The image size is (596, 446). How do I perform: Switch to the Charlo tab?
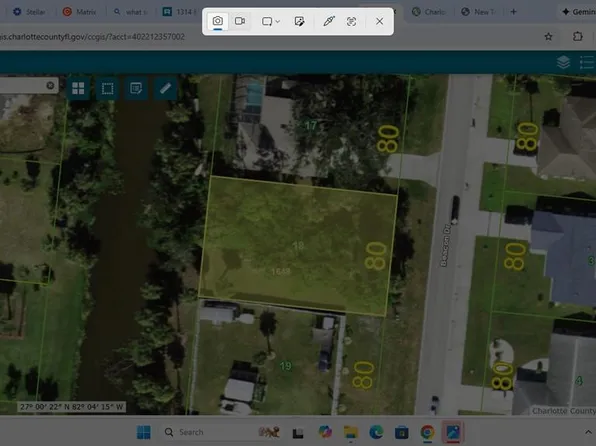[x=429, y=12]
